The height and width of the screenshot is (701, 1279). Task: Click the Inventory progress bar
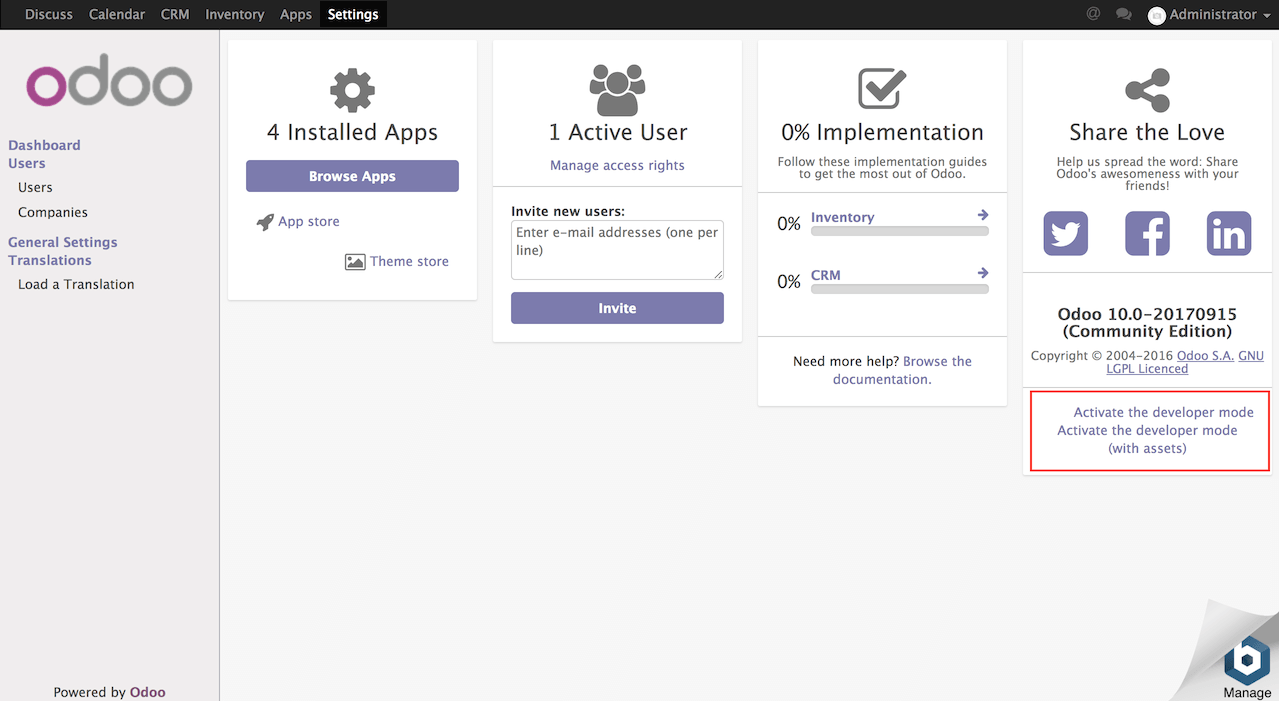(900, 231)
